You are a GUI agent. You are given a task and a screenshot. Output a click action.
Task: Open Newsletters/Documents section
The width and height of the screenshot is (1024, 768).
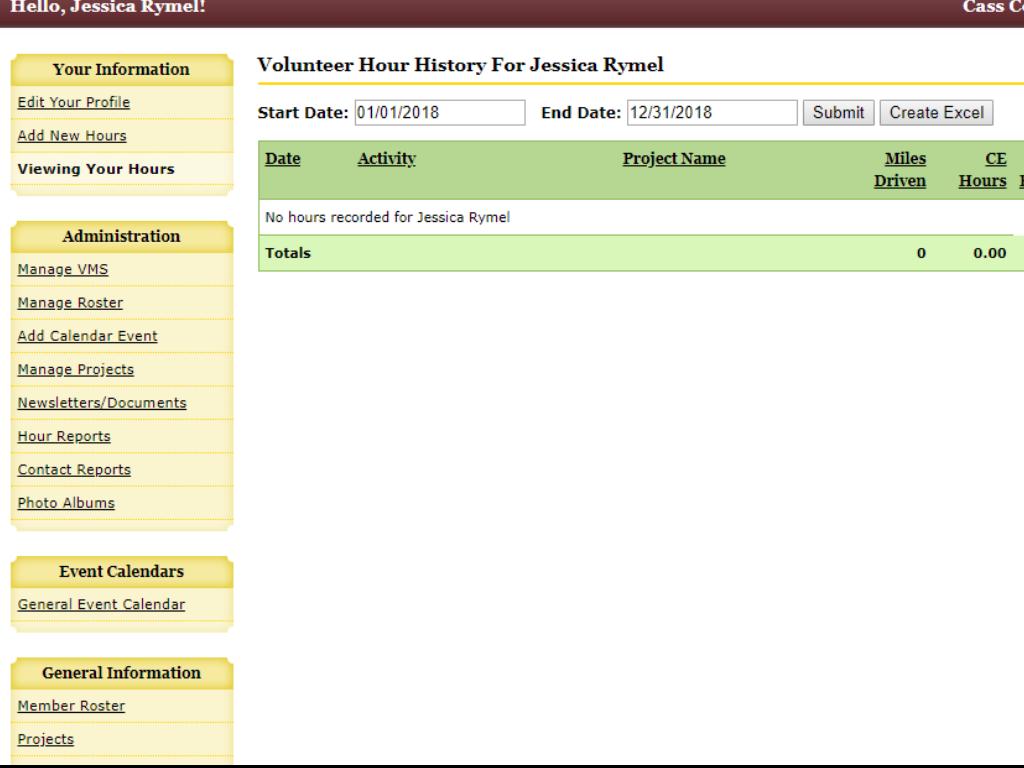tap(102, 403)
